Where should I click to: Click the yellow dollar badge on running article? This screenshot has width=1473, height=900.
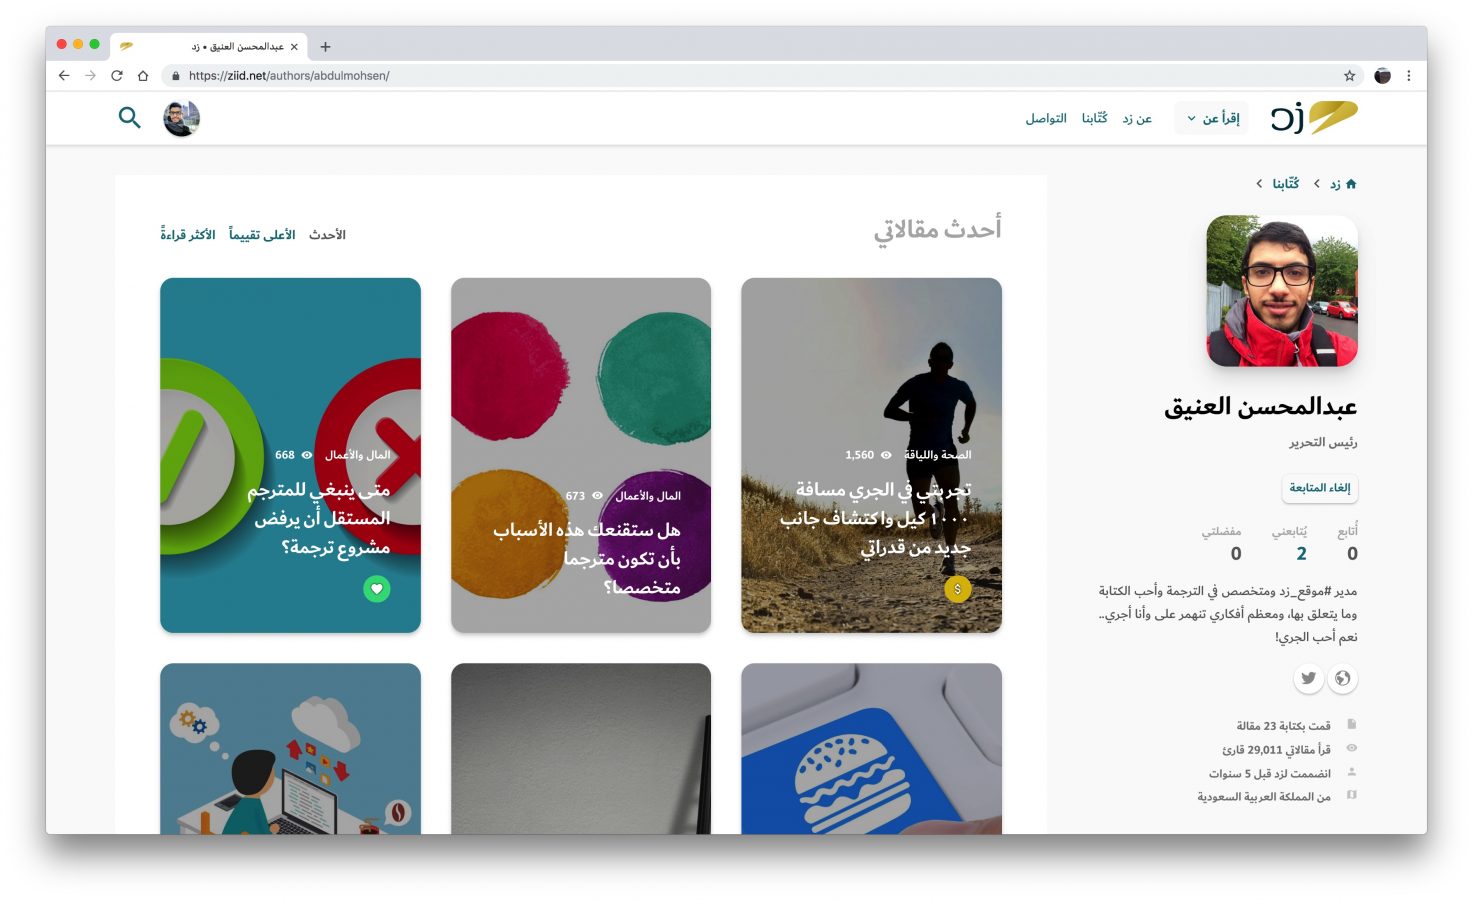click(x=958, y=589)
